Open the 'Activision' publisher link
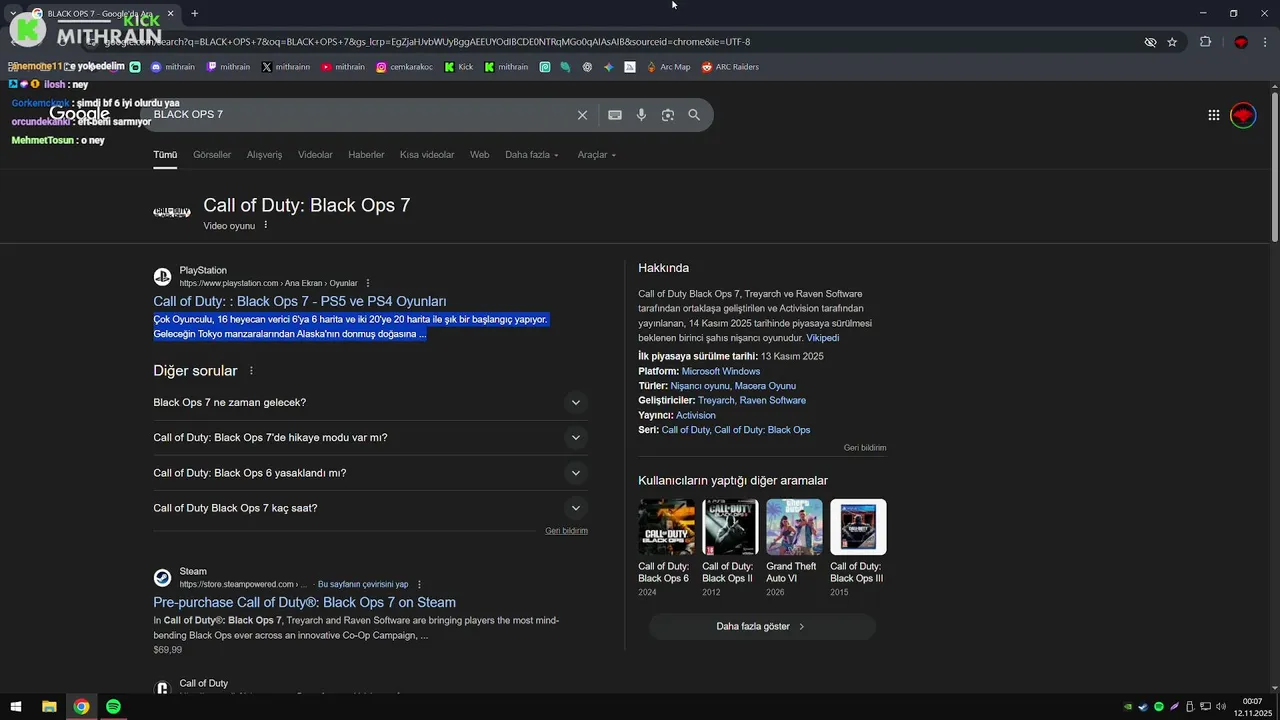1280x720 pixels. [696, 415]
